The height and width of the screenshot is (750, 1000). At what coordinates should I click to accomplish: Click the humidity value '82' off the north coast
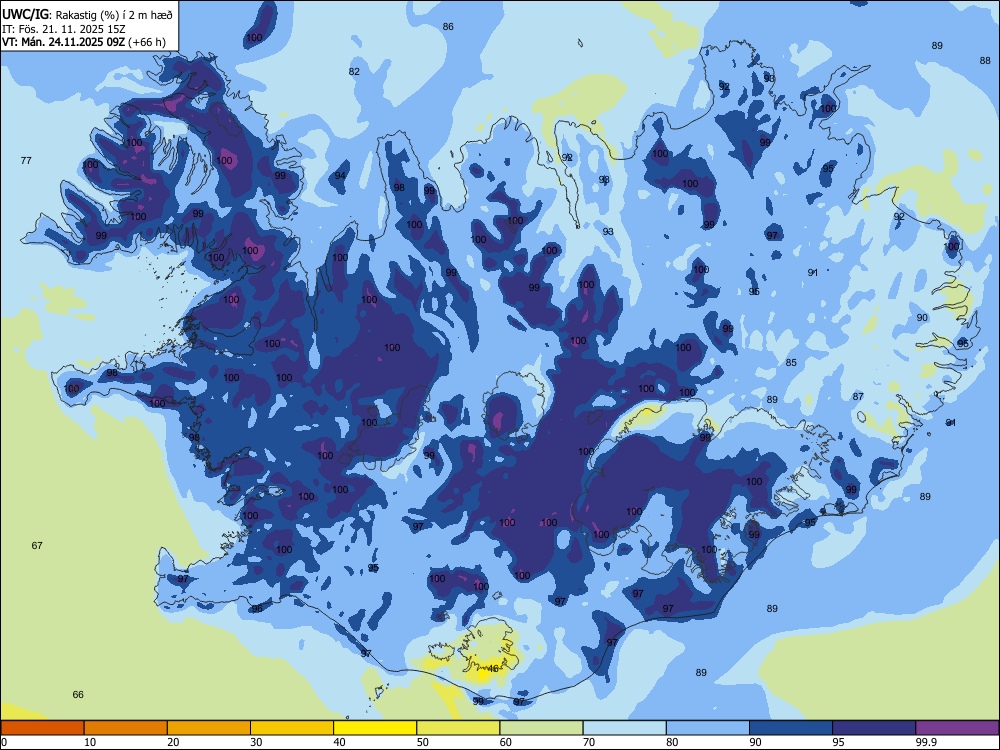pyautogui.click(x=354, y=71)
